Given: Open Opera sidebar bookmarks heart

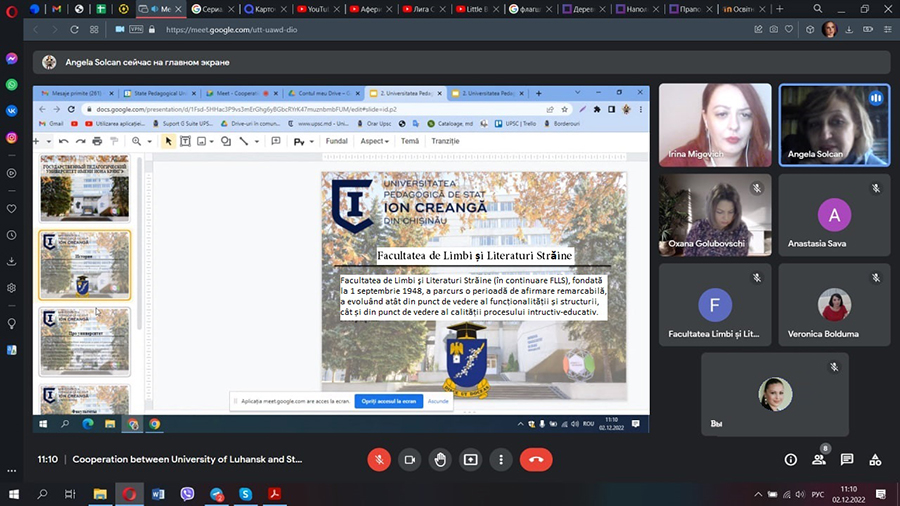Looking at the screenshot, I should 11,209.
